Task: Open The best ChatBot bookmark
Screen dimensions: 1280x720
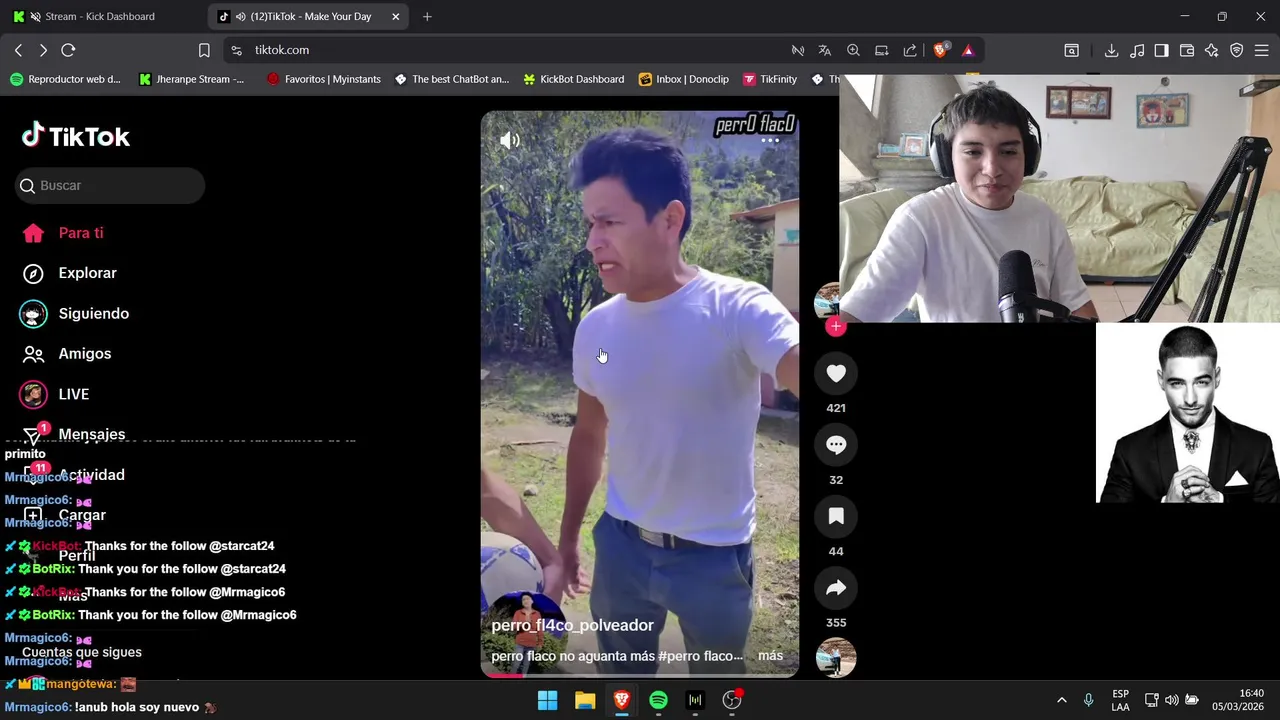Action: click(452, 79)
